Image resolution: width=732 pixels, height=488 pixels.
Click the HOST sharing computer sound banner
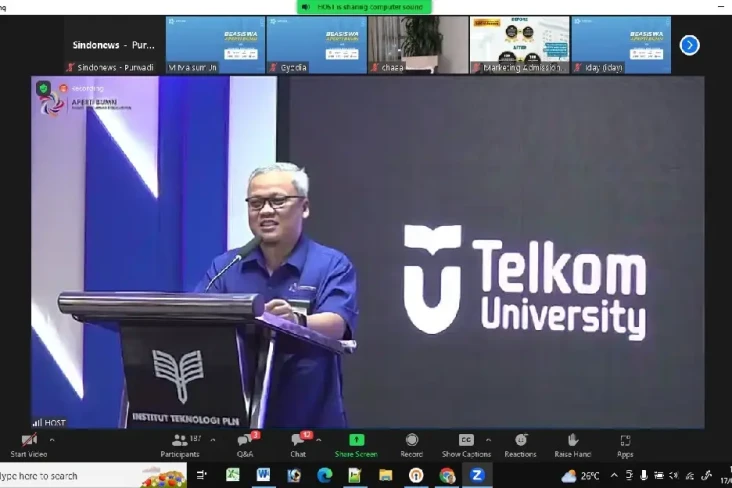pyautogui.click(x=364, y=7)
